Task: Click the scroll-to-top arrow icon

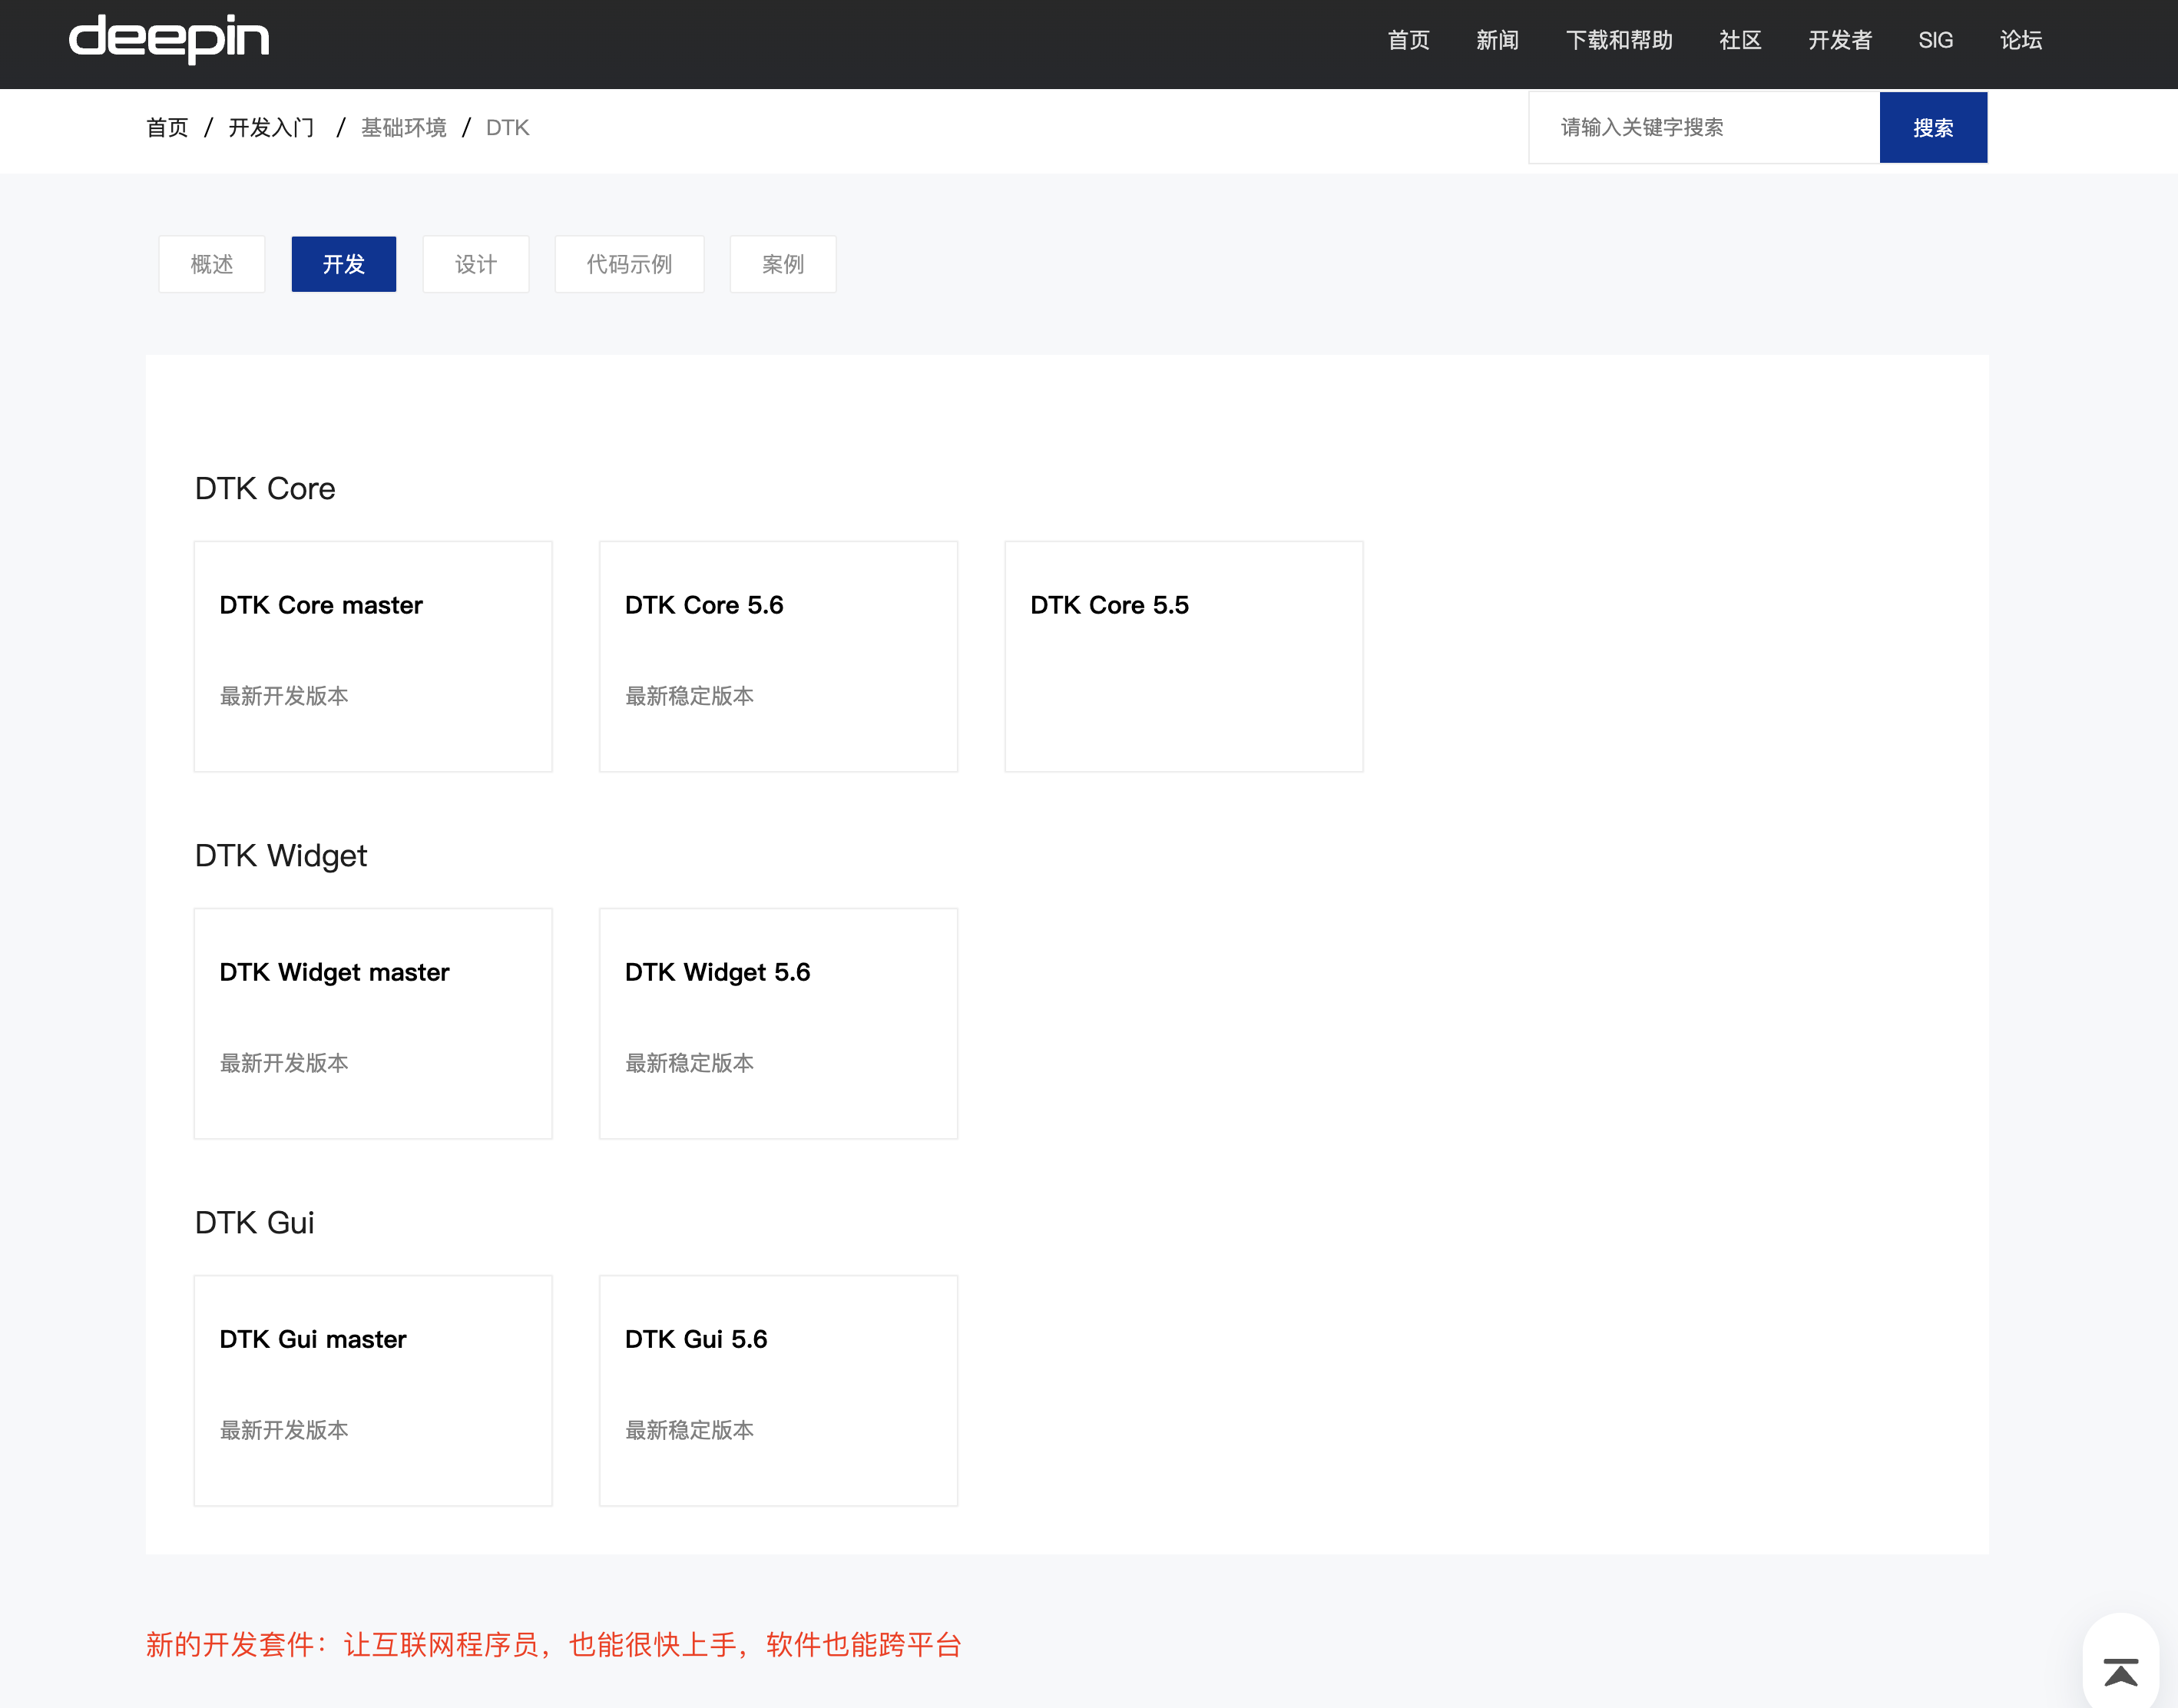Action: click(x=2120, y=1671)
